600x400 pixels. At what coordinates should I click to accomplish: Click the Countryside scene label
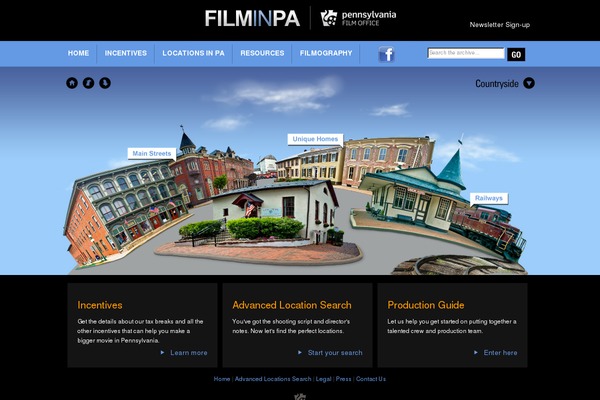point(497,83)
